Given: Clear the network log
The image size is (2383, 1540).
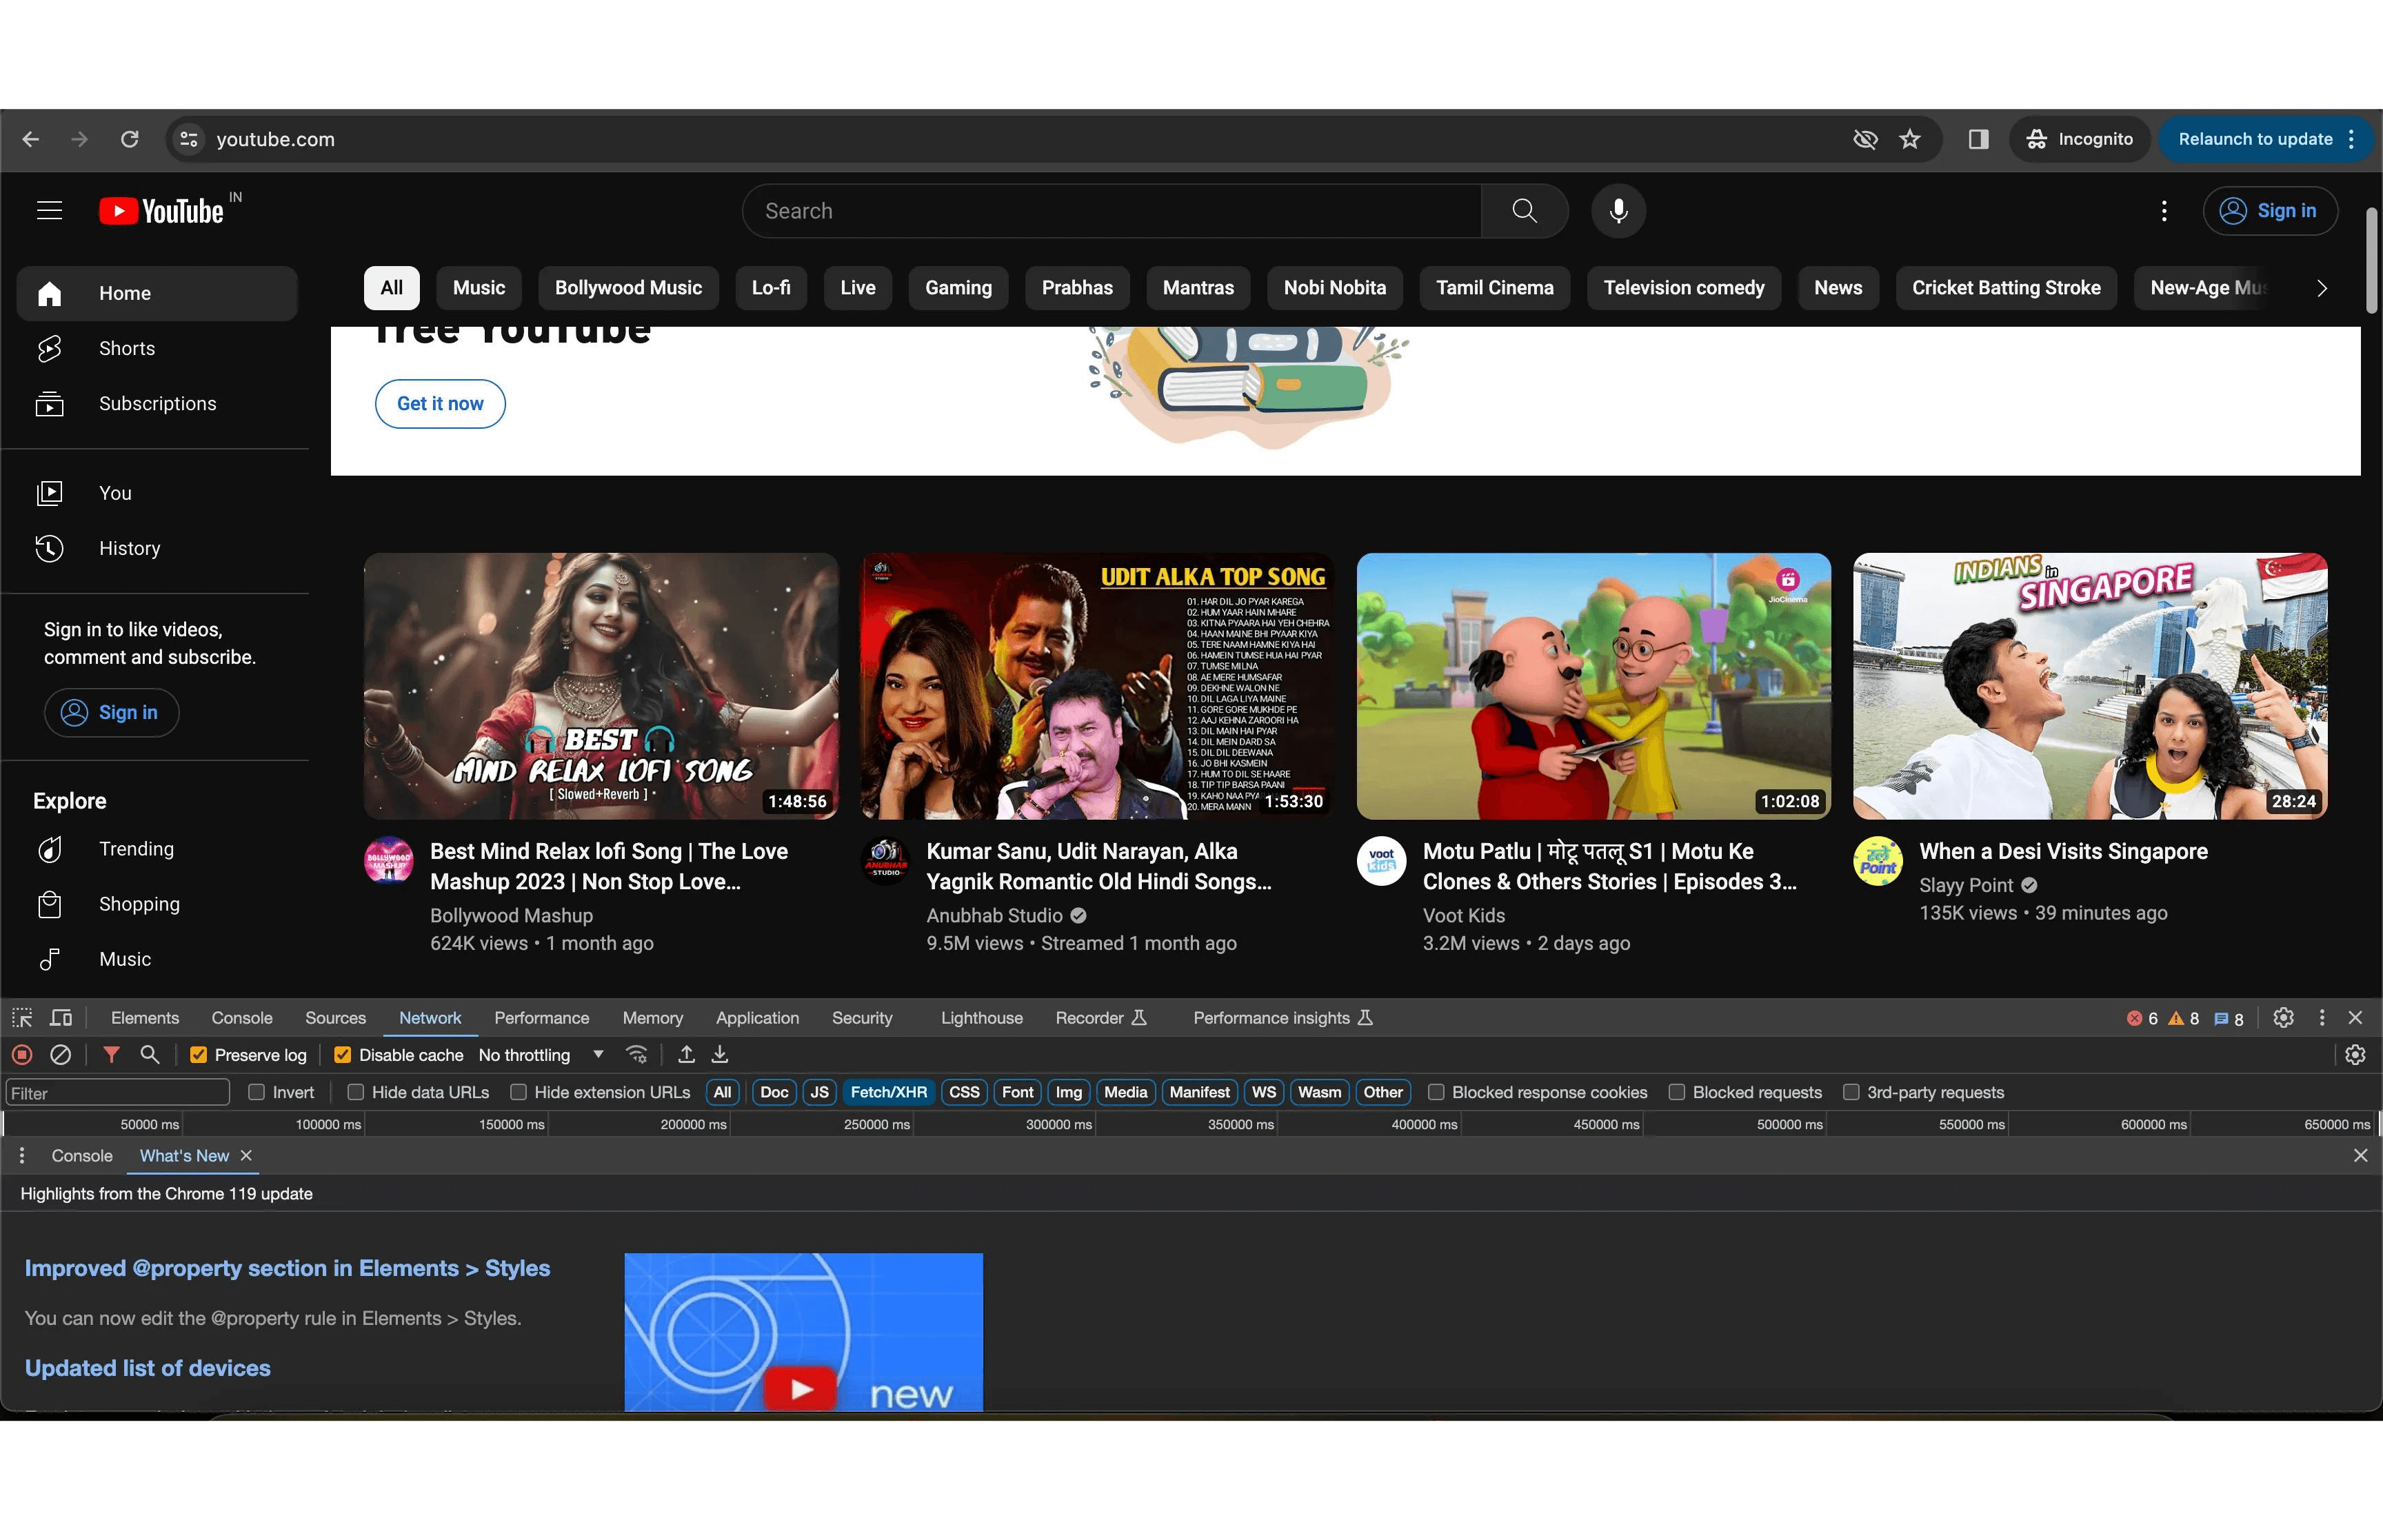Looking at the screenshot, I should point(61,1055).
